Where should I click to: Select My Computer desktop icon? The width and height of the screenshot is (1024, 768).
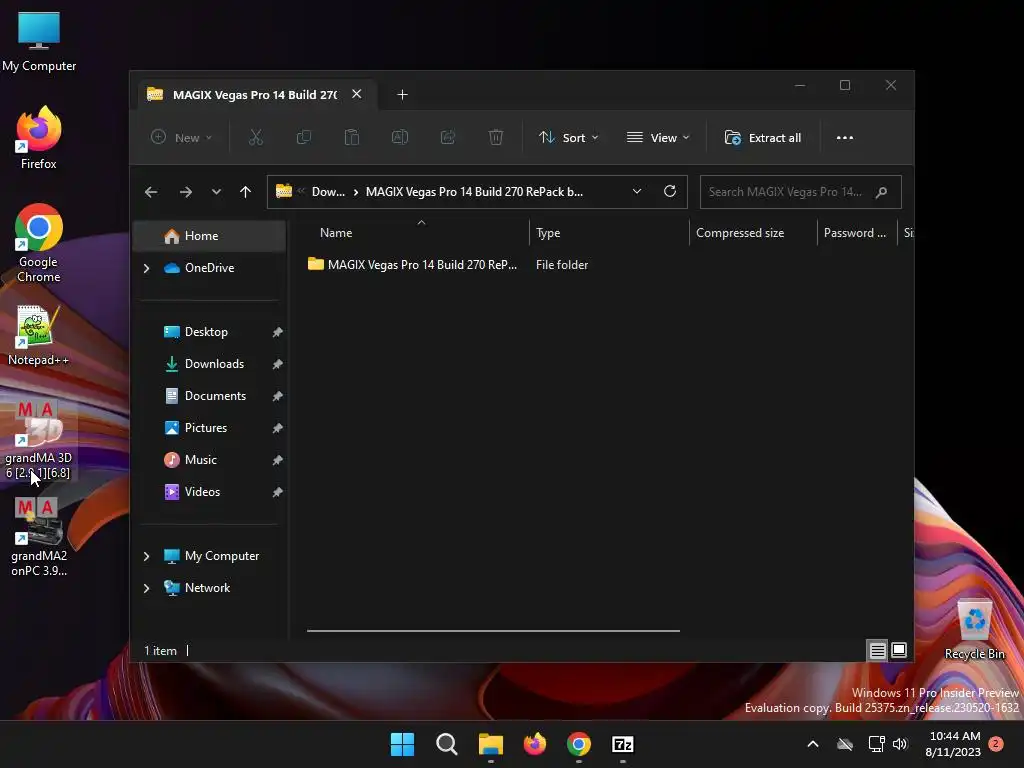[39, 41]
